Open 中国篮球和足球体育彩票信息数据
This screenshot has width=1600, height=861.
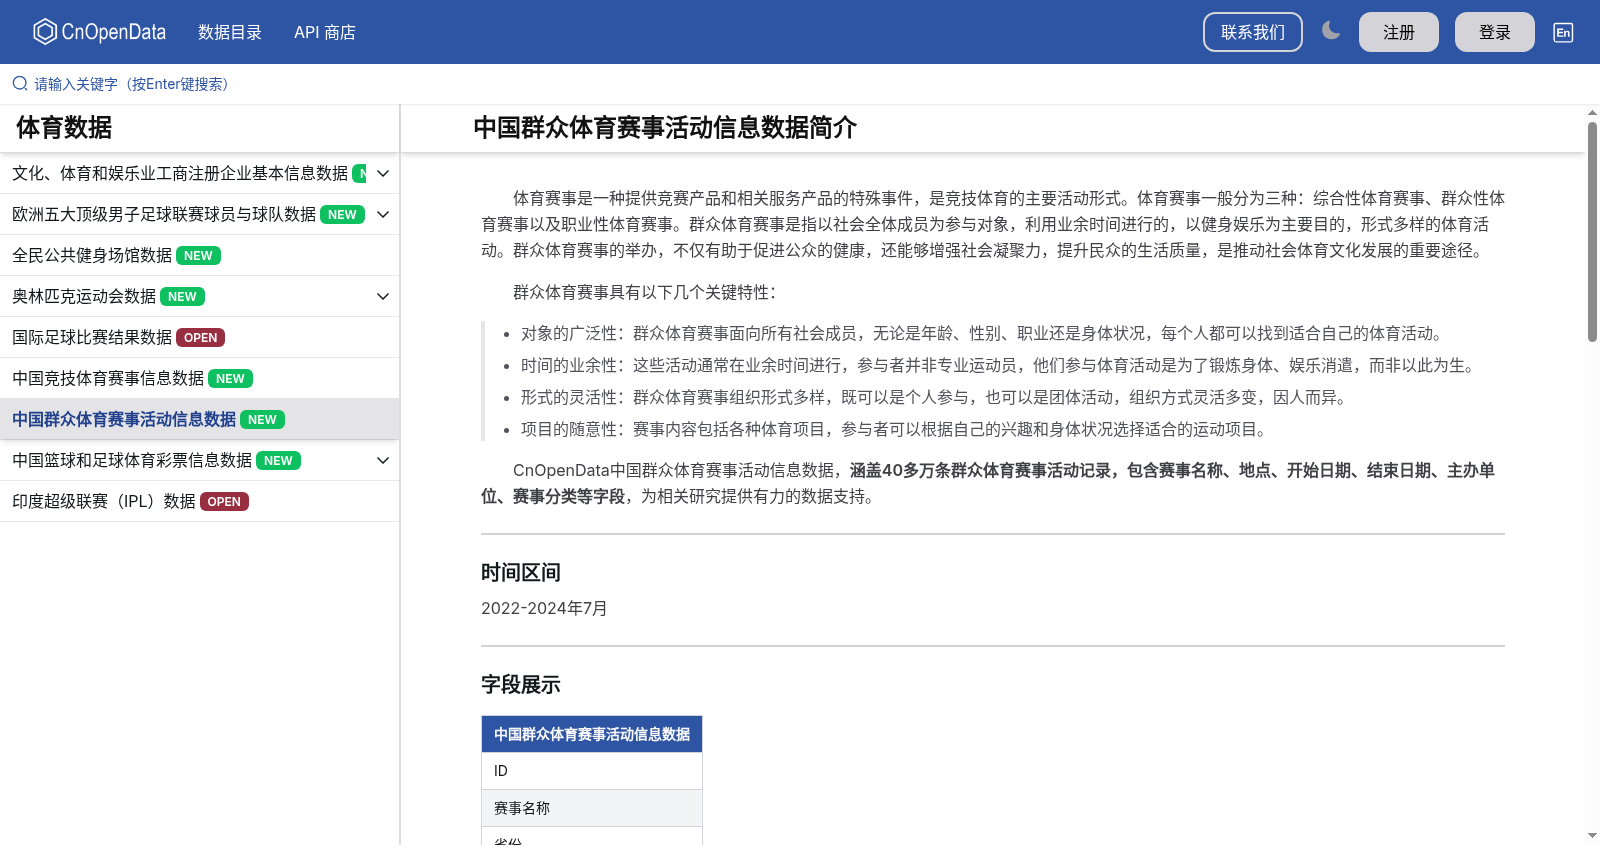(x=132, y=461)
